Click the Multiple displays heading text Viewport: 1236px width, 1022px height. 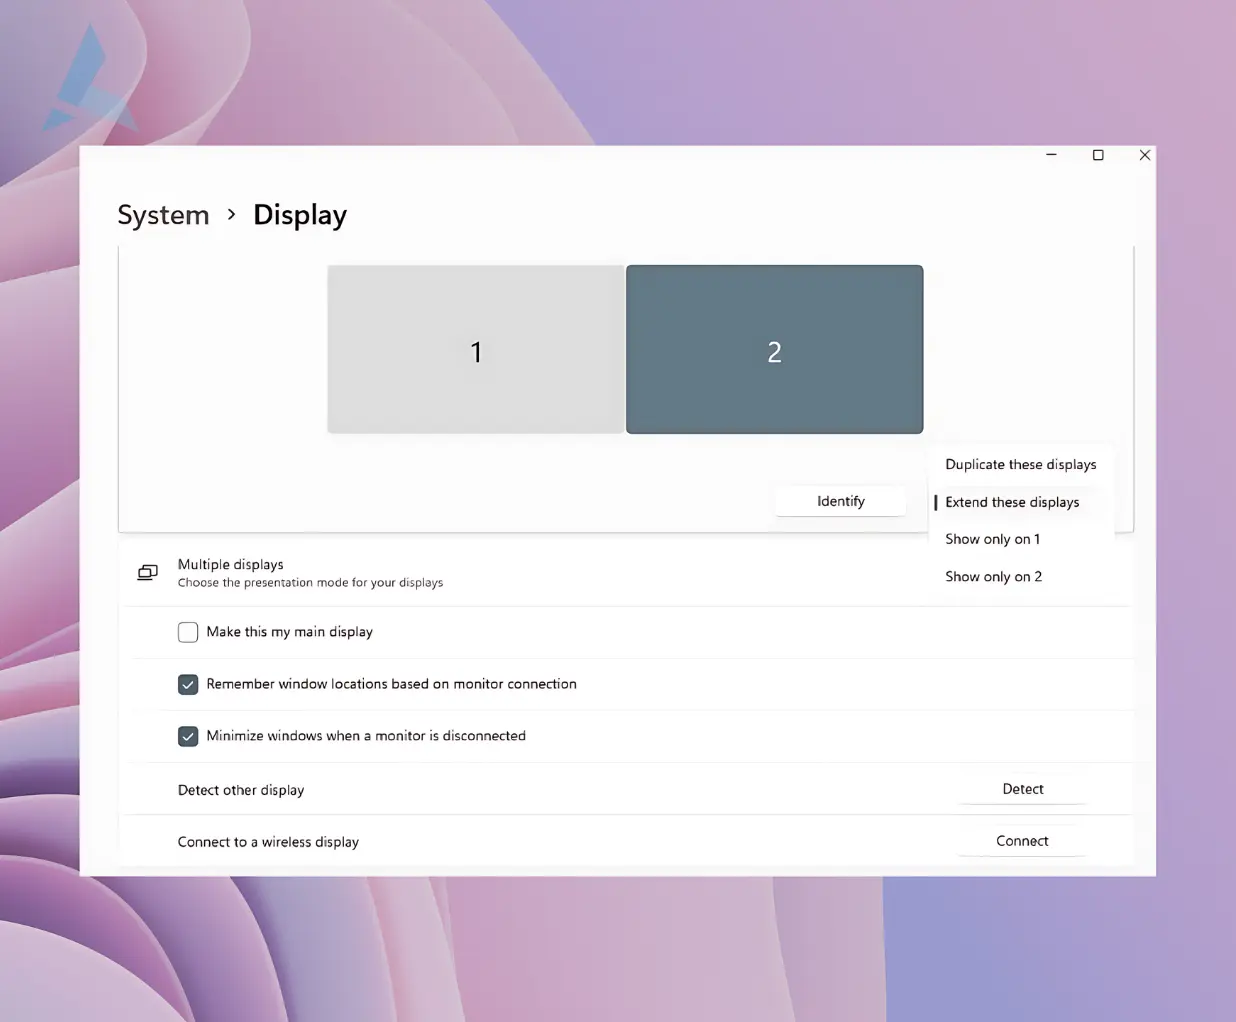231,564
